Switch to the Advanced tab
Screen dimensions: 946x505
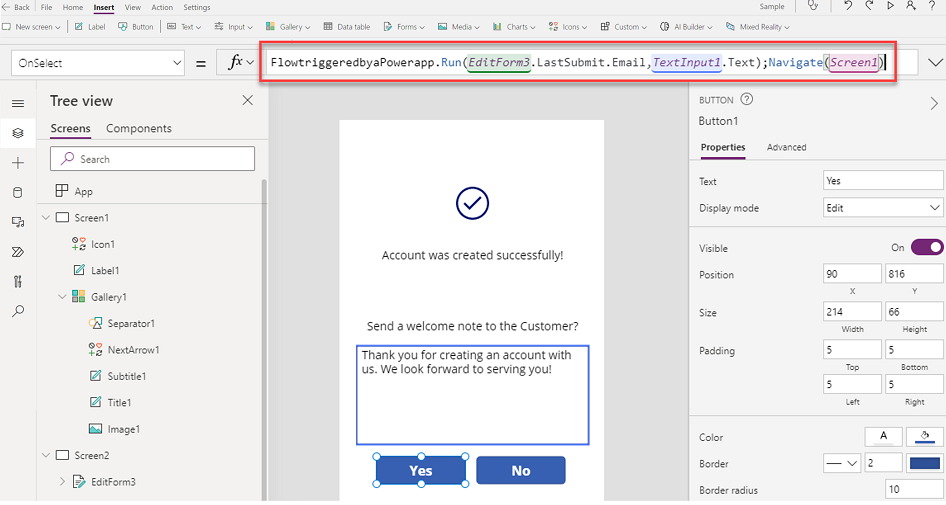coord(787,147)
